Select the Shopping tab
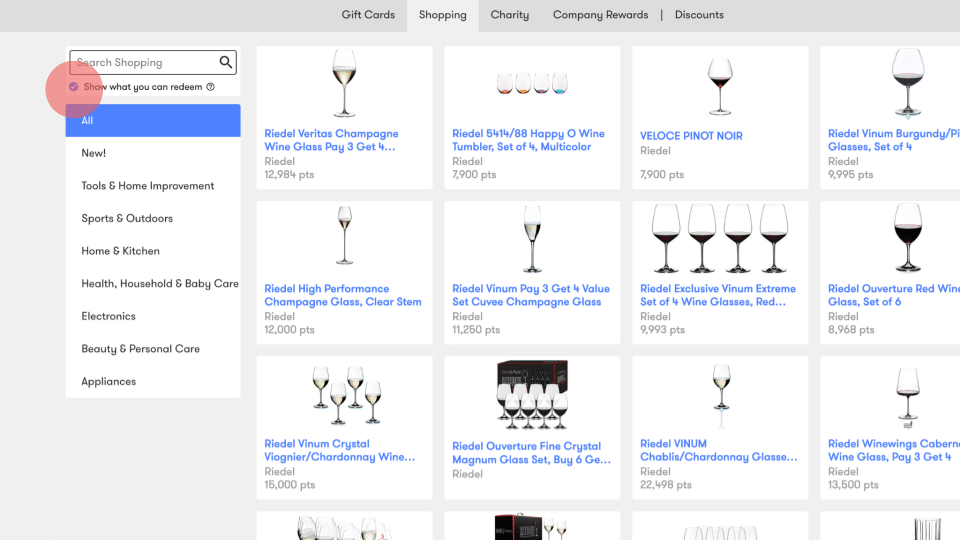Viewport: 960px width, 540px height. tap(443, 15)
